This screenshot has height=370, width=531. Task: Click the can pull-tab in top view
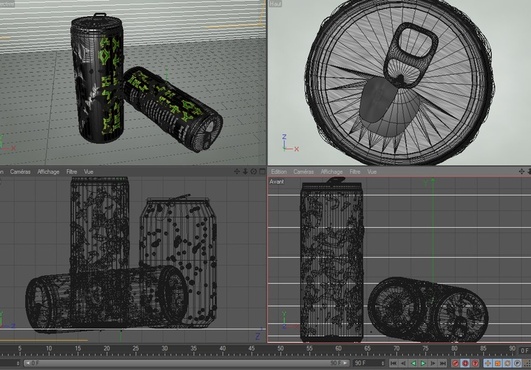[x=411, y=56]
